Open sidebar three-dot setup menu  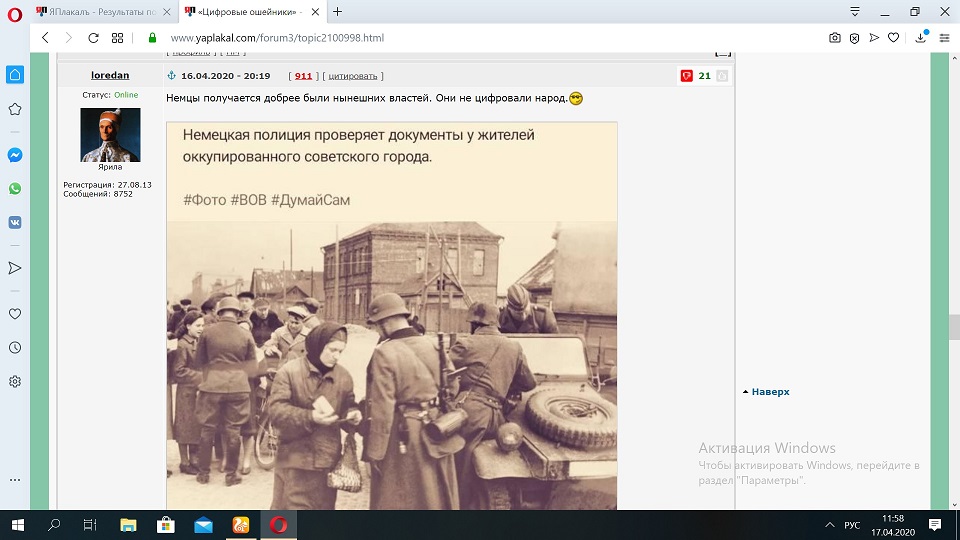[15, 479]
